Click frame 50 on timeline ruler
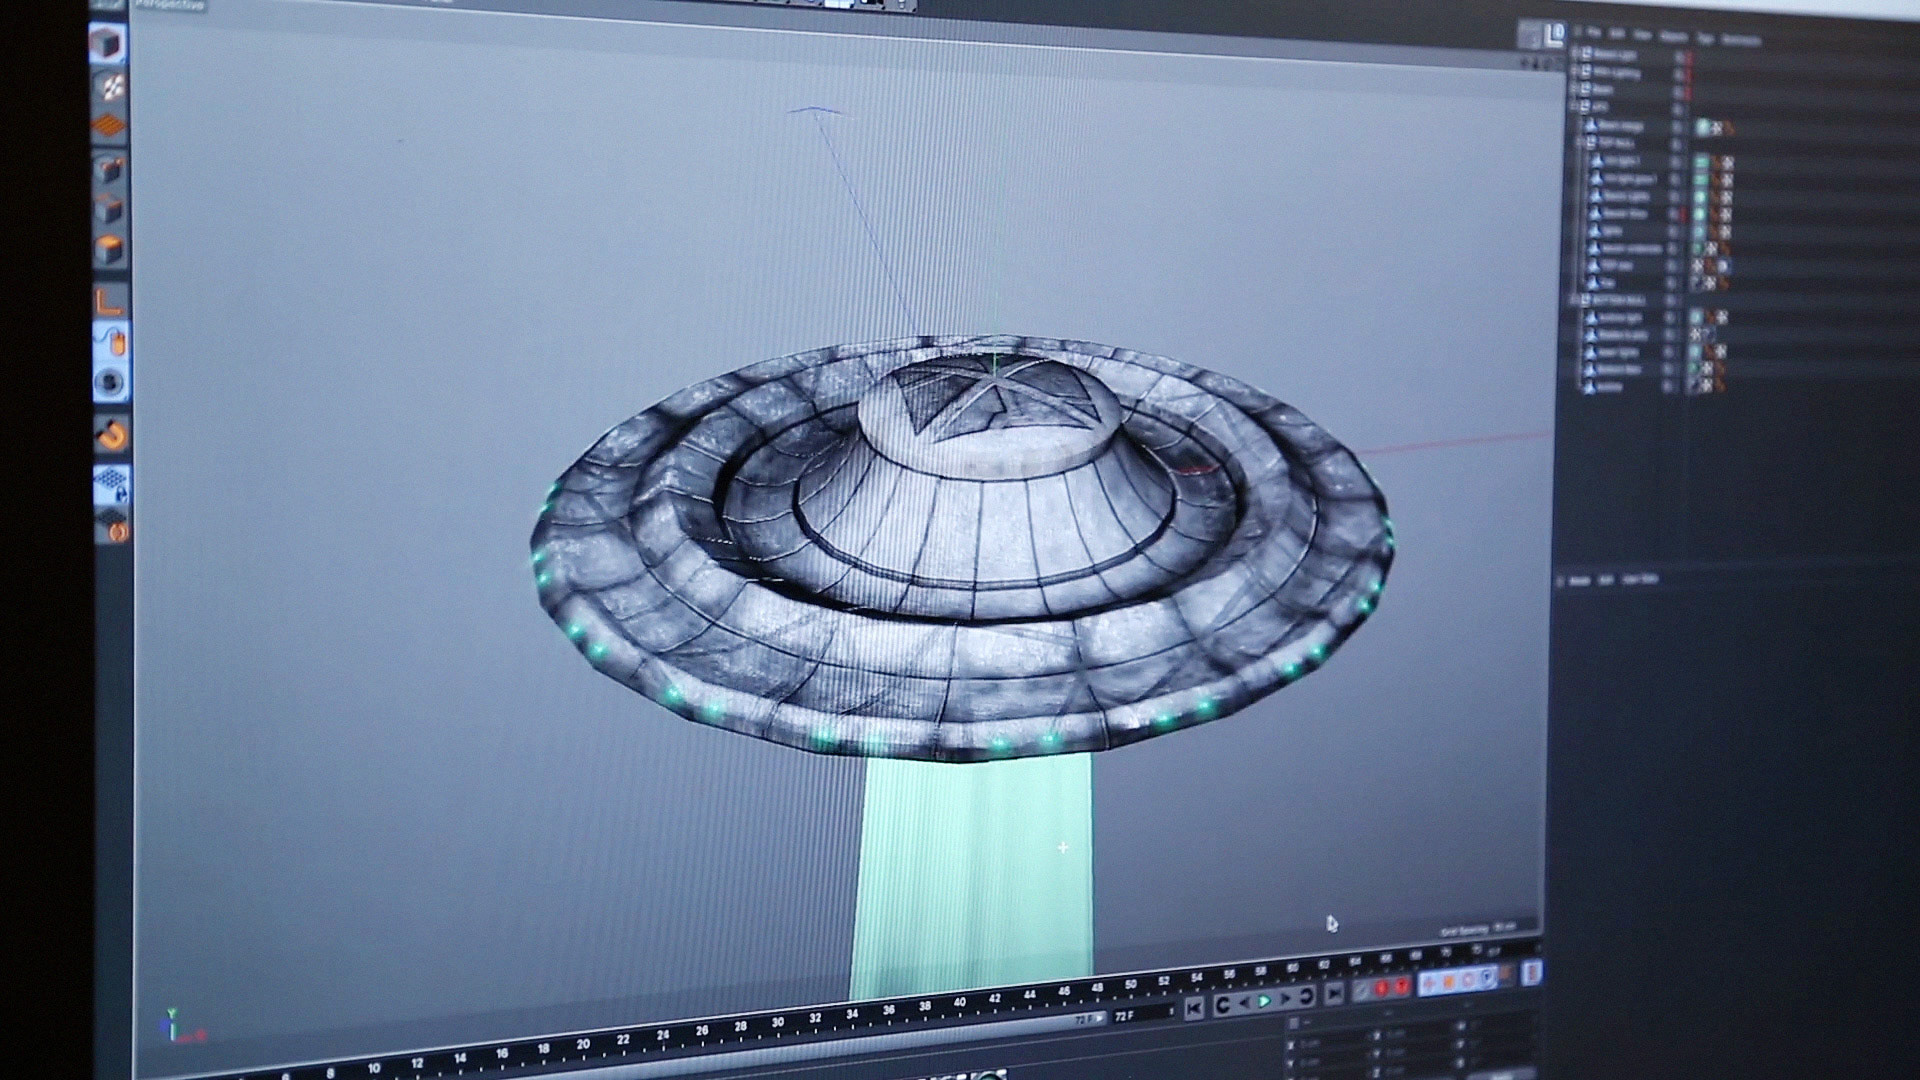Viewport: 1920px width, 1080px height. tap(1130, 984)
